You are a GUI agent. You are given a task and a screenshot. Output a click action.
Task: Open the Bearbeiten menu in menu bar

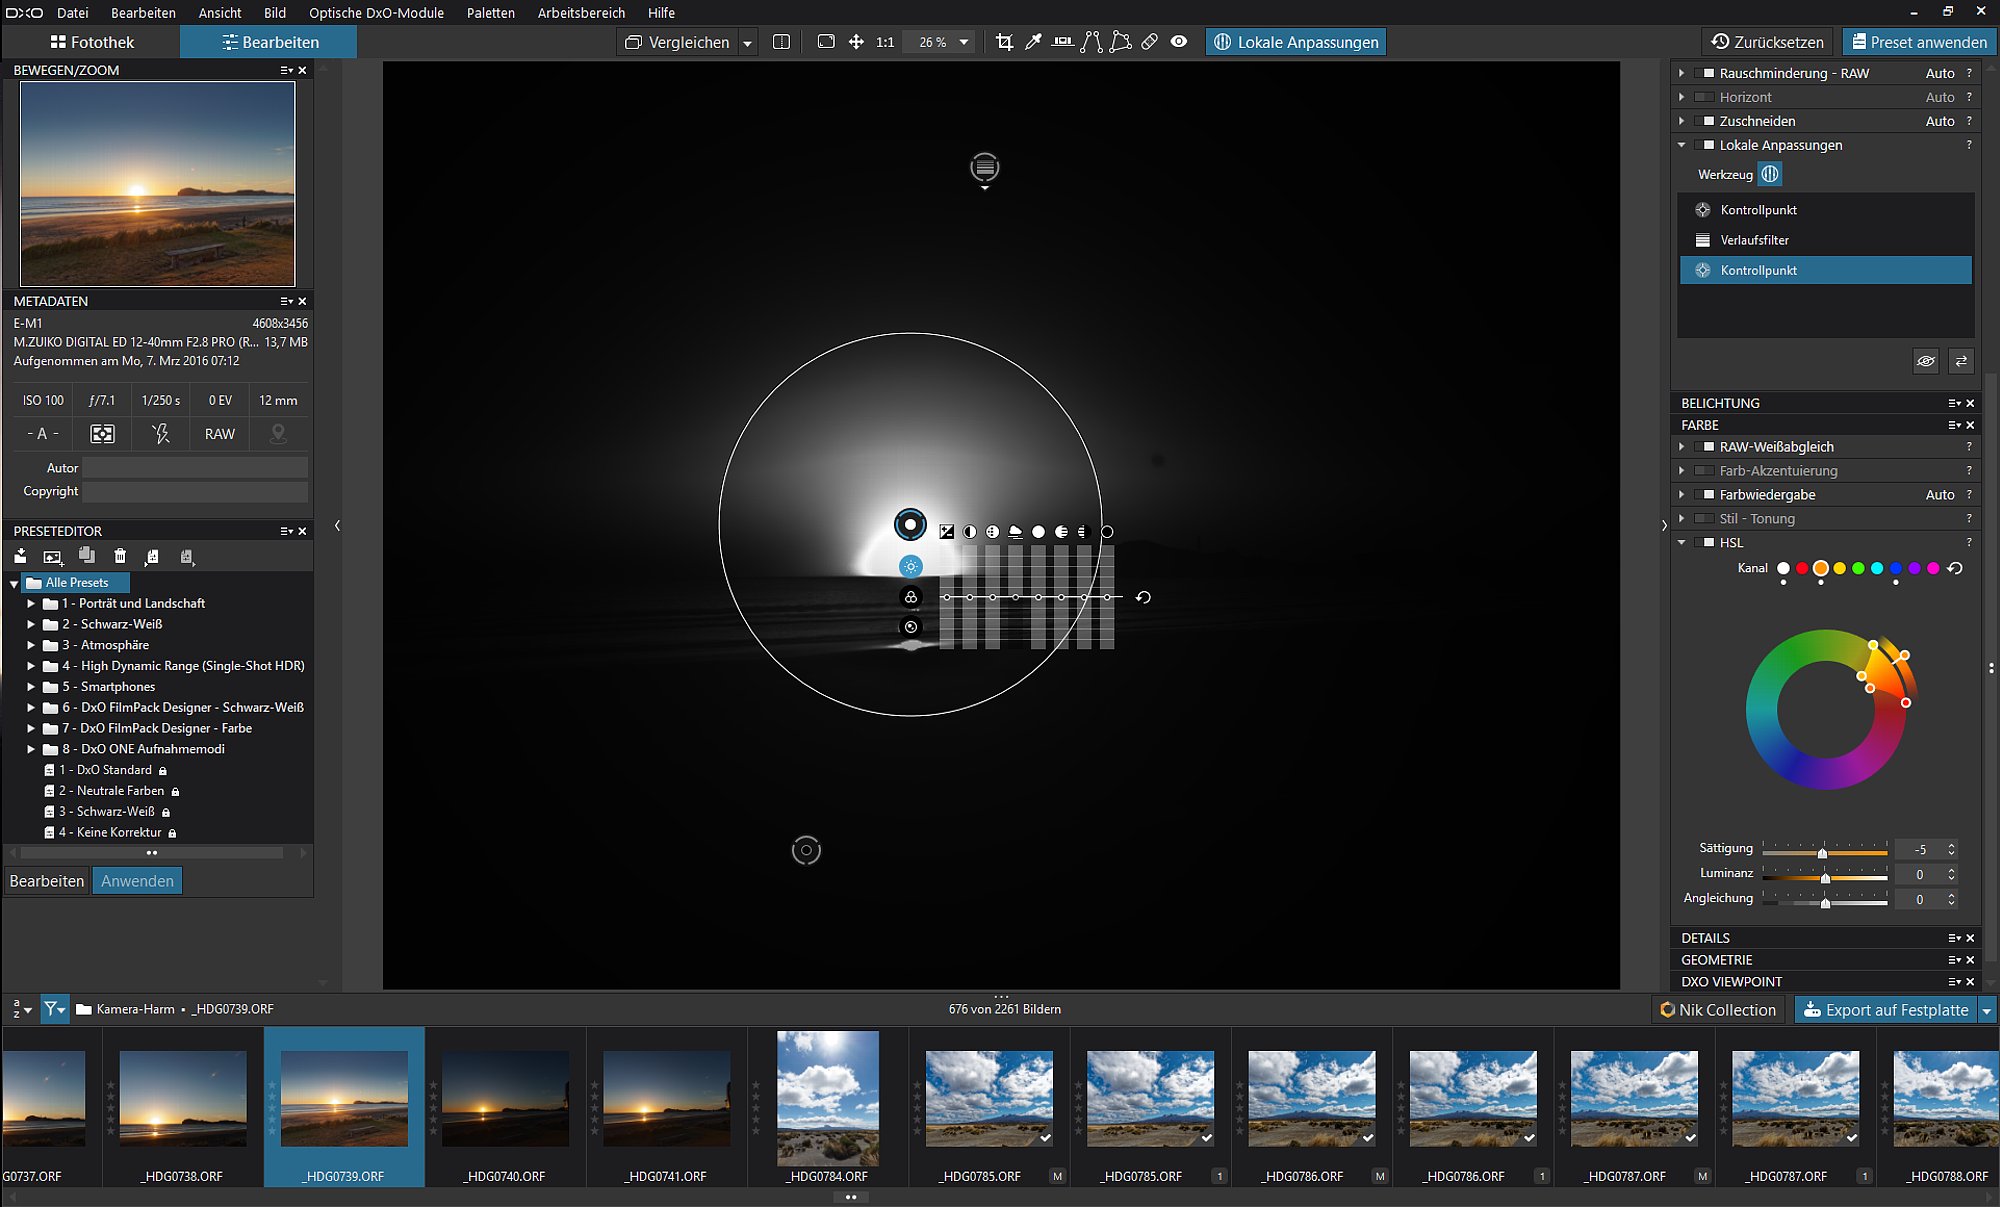143,13
